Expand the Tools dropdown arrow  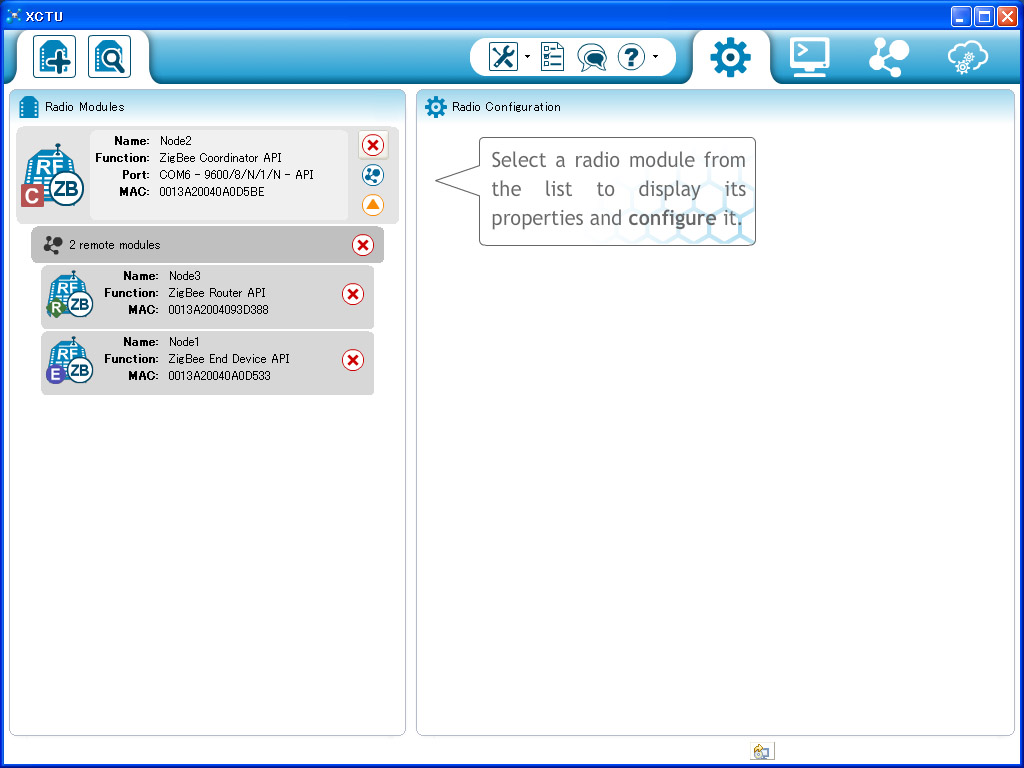527,57
